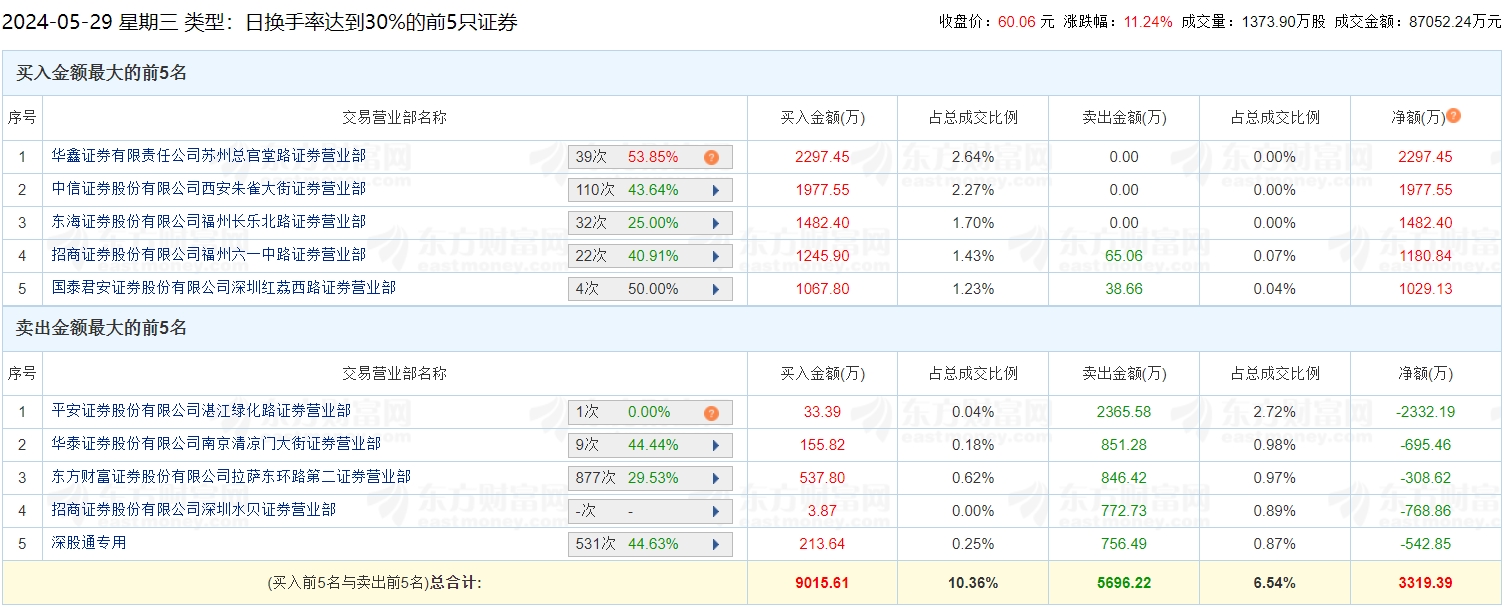This screenshot has height=608, width=1505.
Task: Click the 卖出金额最大的前5名 section header
Action: pos(102,328)
